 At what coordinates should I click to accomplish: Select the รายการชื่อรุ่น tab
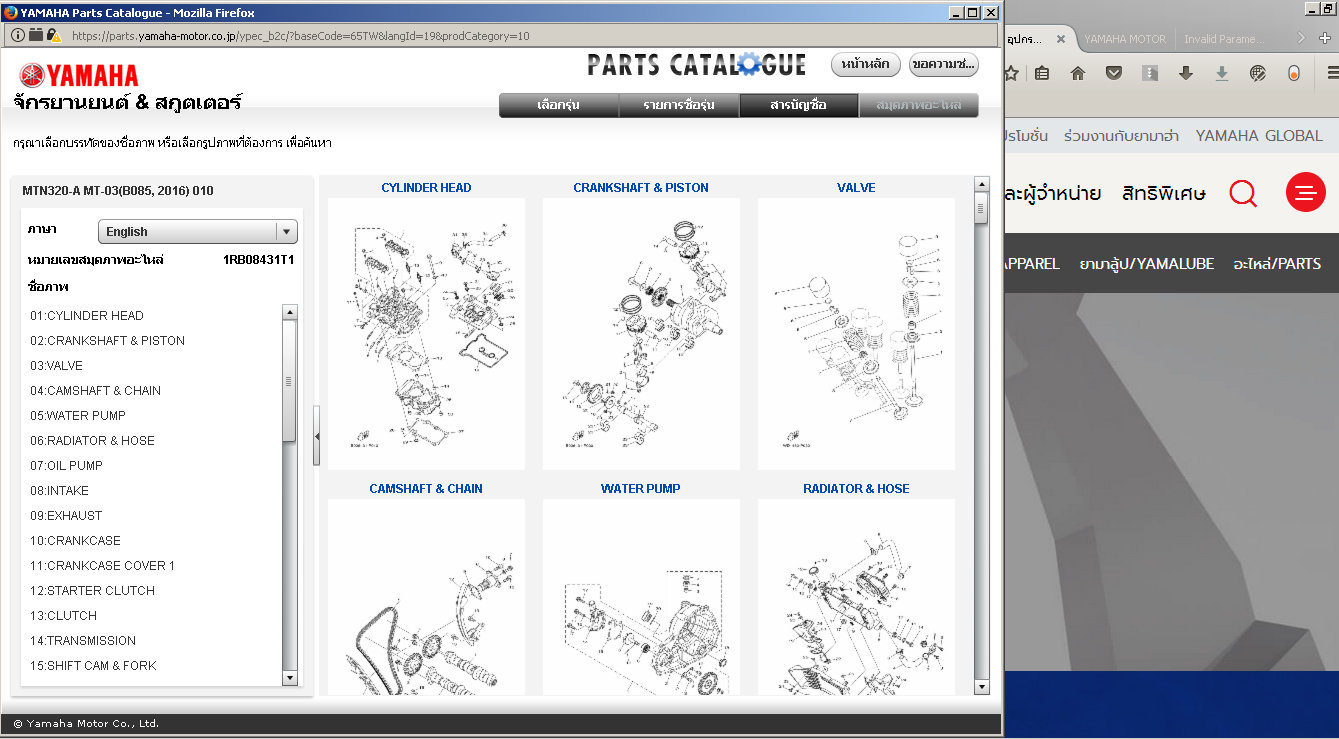click(x=679, y=105)
